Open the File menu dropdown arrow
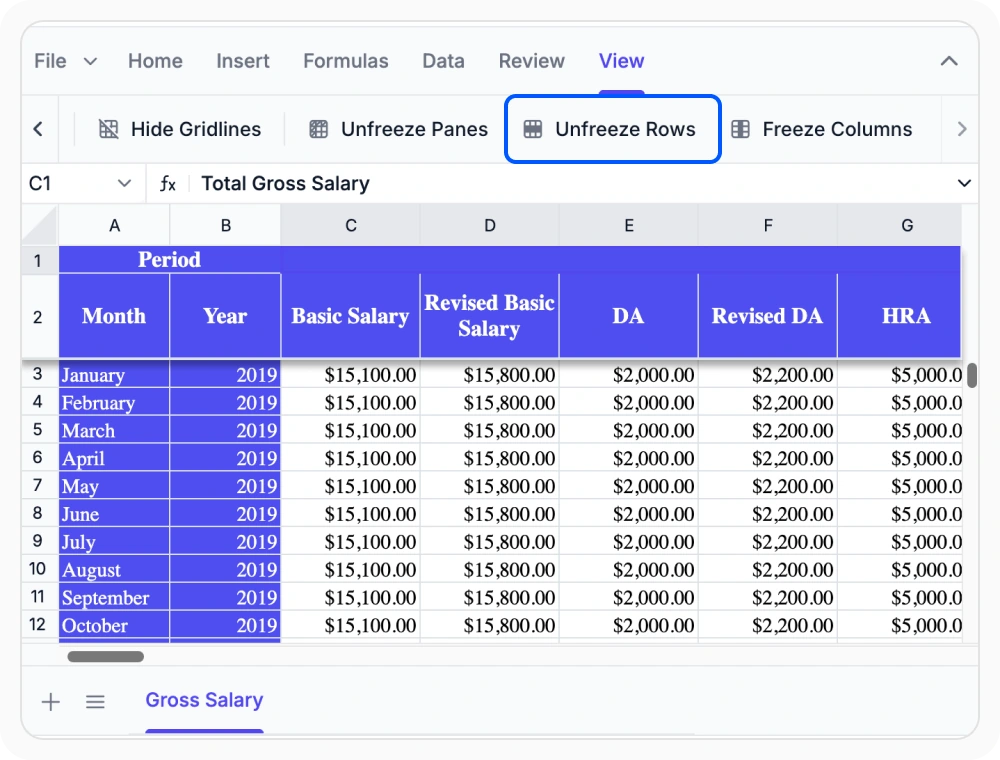Screen dimensions: 1000x760 (x=91, y=61)
